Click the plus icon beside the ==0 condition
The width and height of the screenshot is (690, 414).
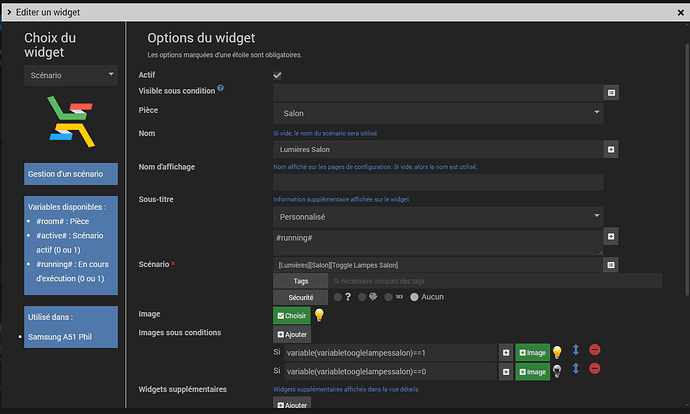click(507, 371)
